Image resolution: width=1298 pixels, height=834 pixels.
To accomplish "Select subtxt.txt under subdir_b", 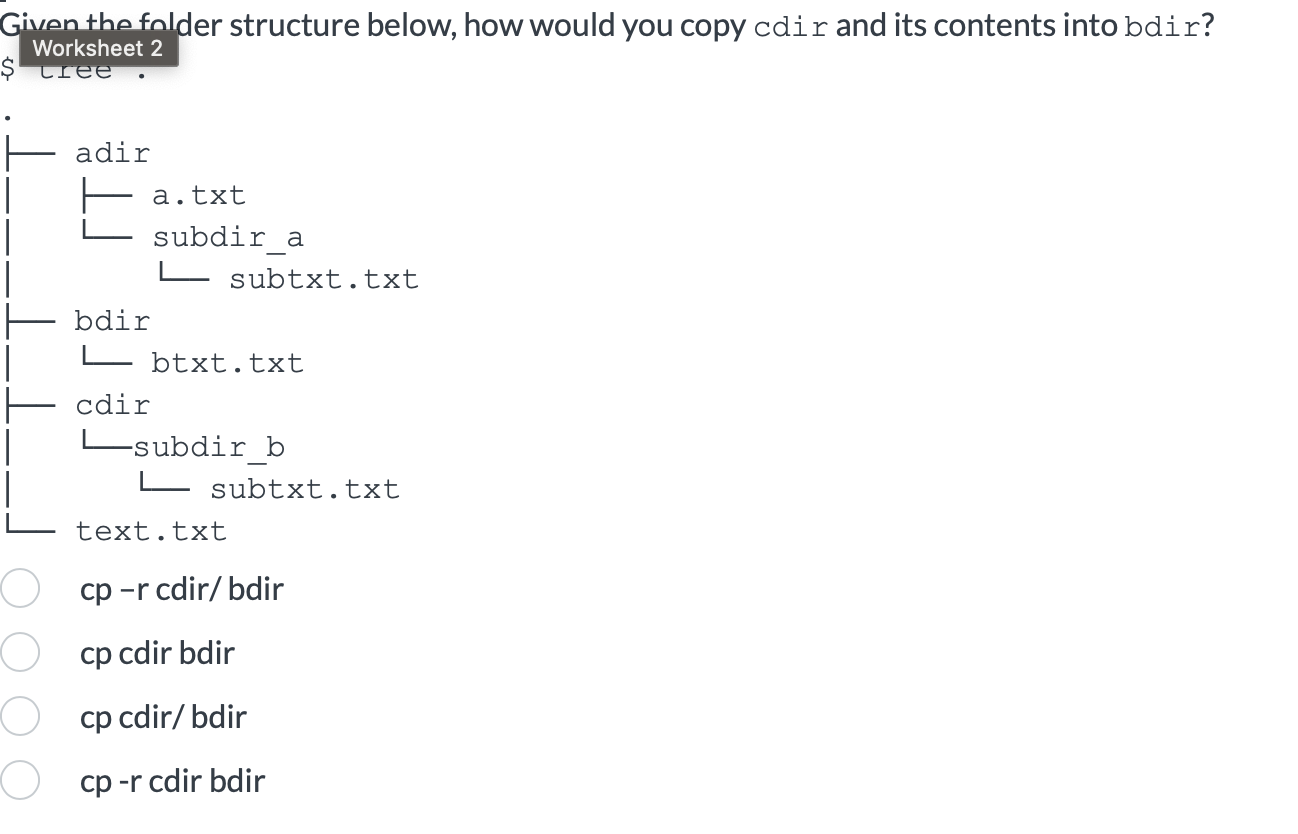I will [303, 488].
